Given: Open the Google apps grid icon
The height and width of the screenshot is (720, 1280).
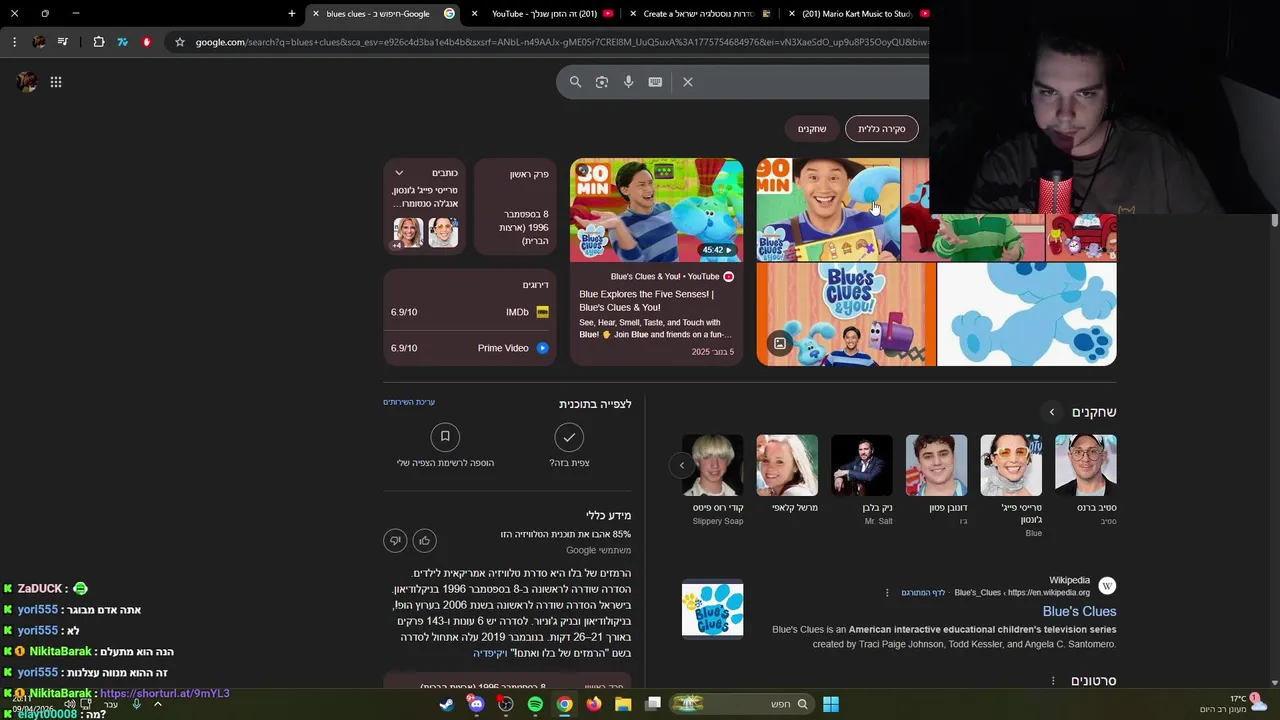Looking at the screenshot, I should [56, 82].
